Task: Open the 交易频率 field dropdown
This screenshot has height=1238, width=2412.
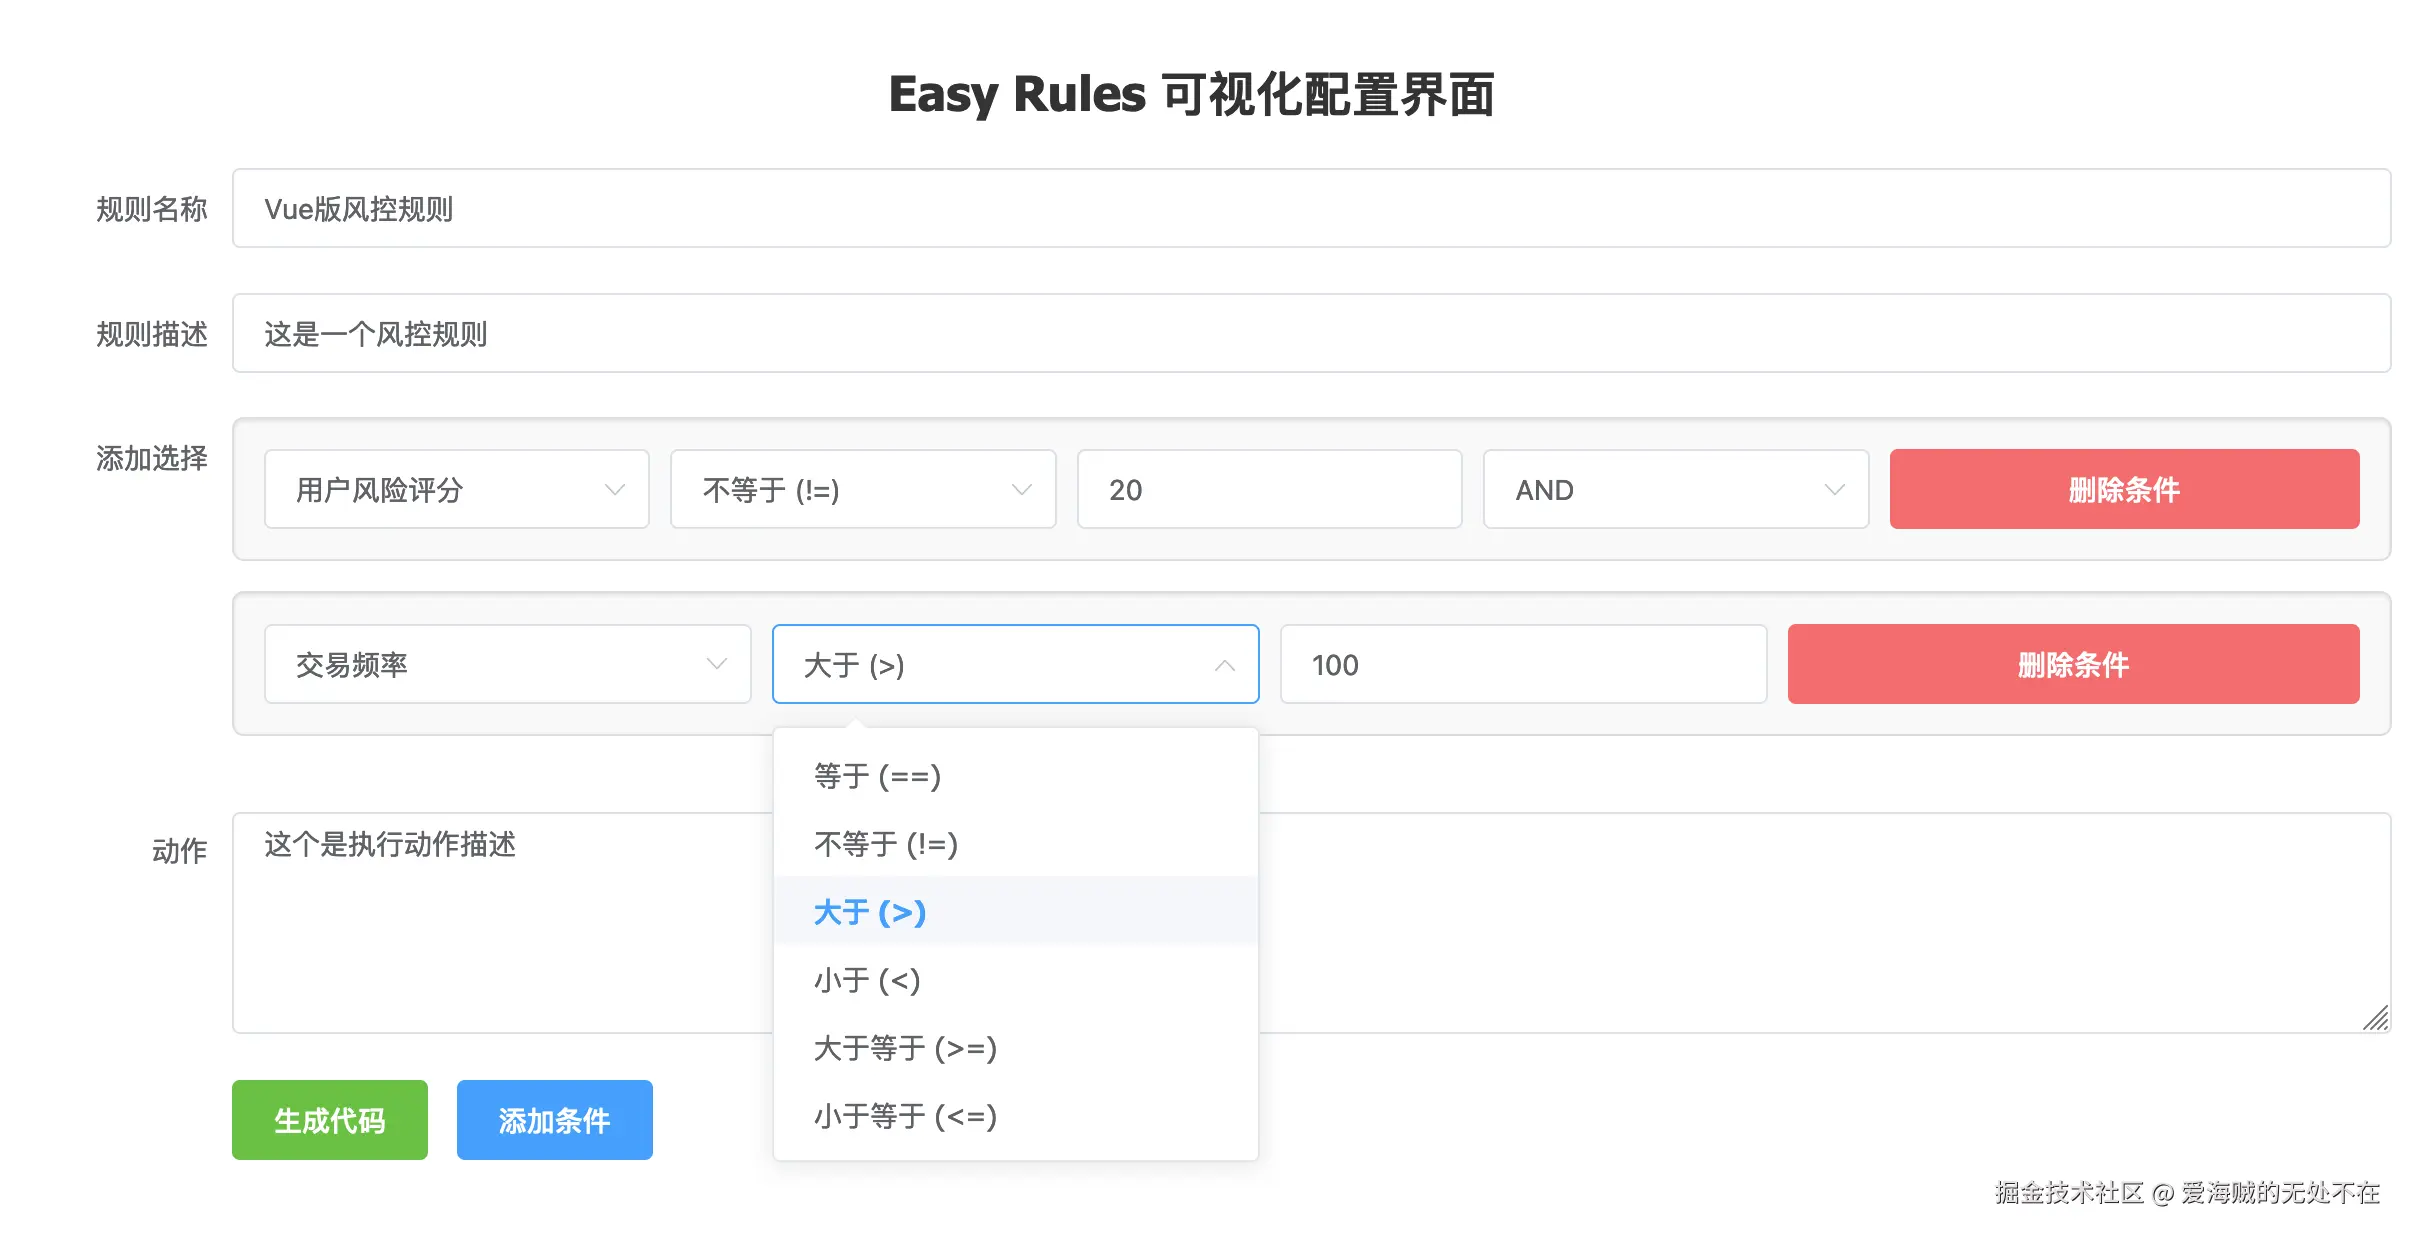Action: pyautogui.click(x=507, y=664)
